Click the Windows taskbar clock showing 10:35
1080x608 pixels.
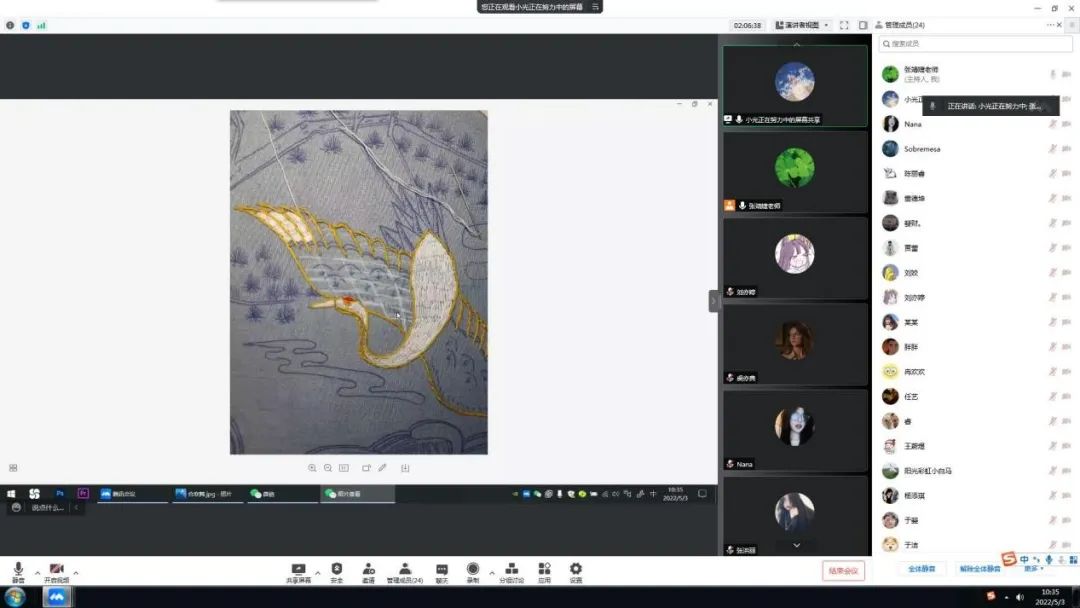point(1050,597)
